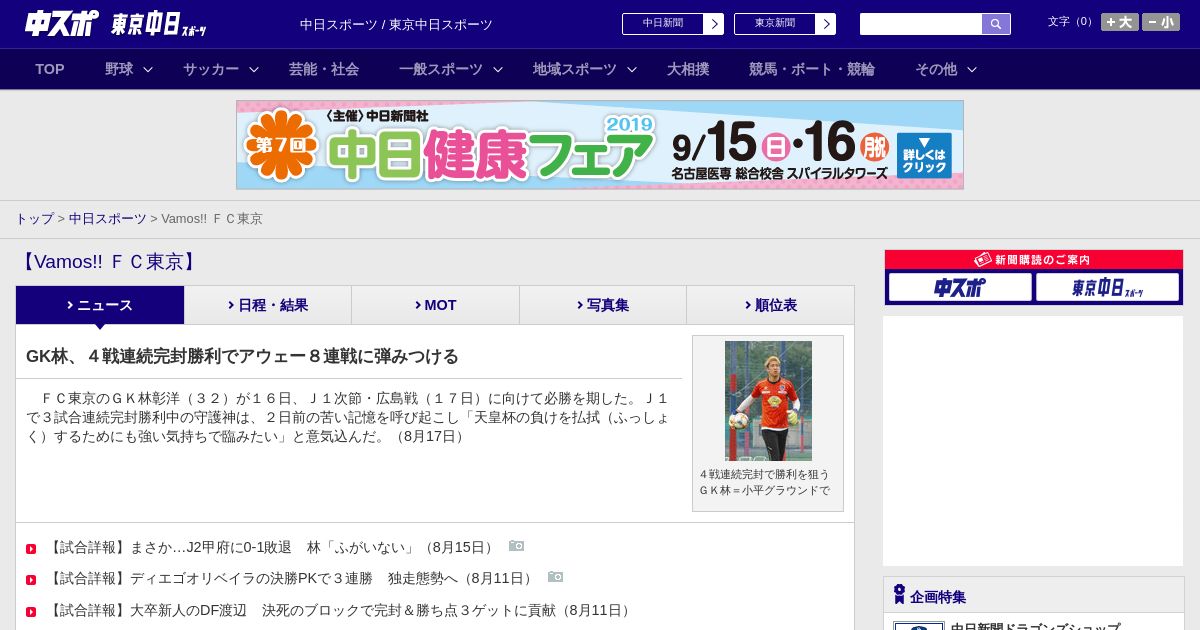Open headline GK林、４戦連続完封勝利 article
Image resolution: width=1200 pixels, height=630 pixels.
click(x=242, y=356)
